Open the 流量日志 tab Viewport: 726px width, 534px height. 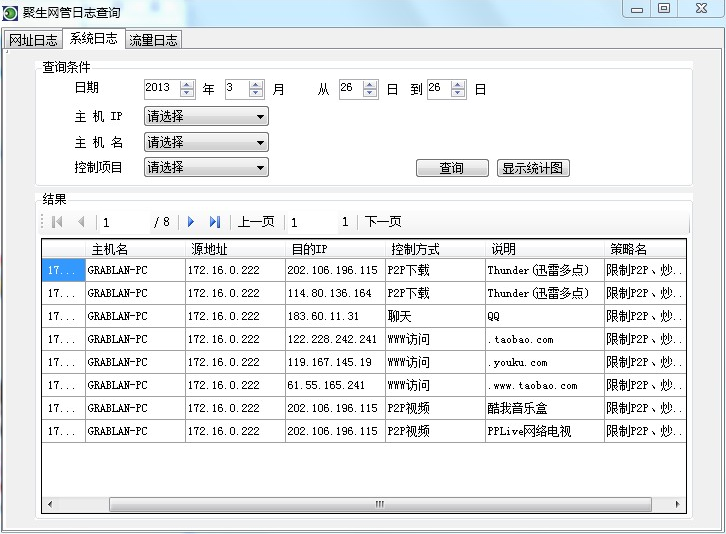pos(153,40)
